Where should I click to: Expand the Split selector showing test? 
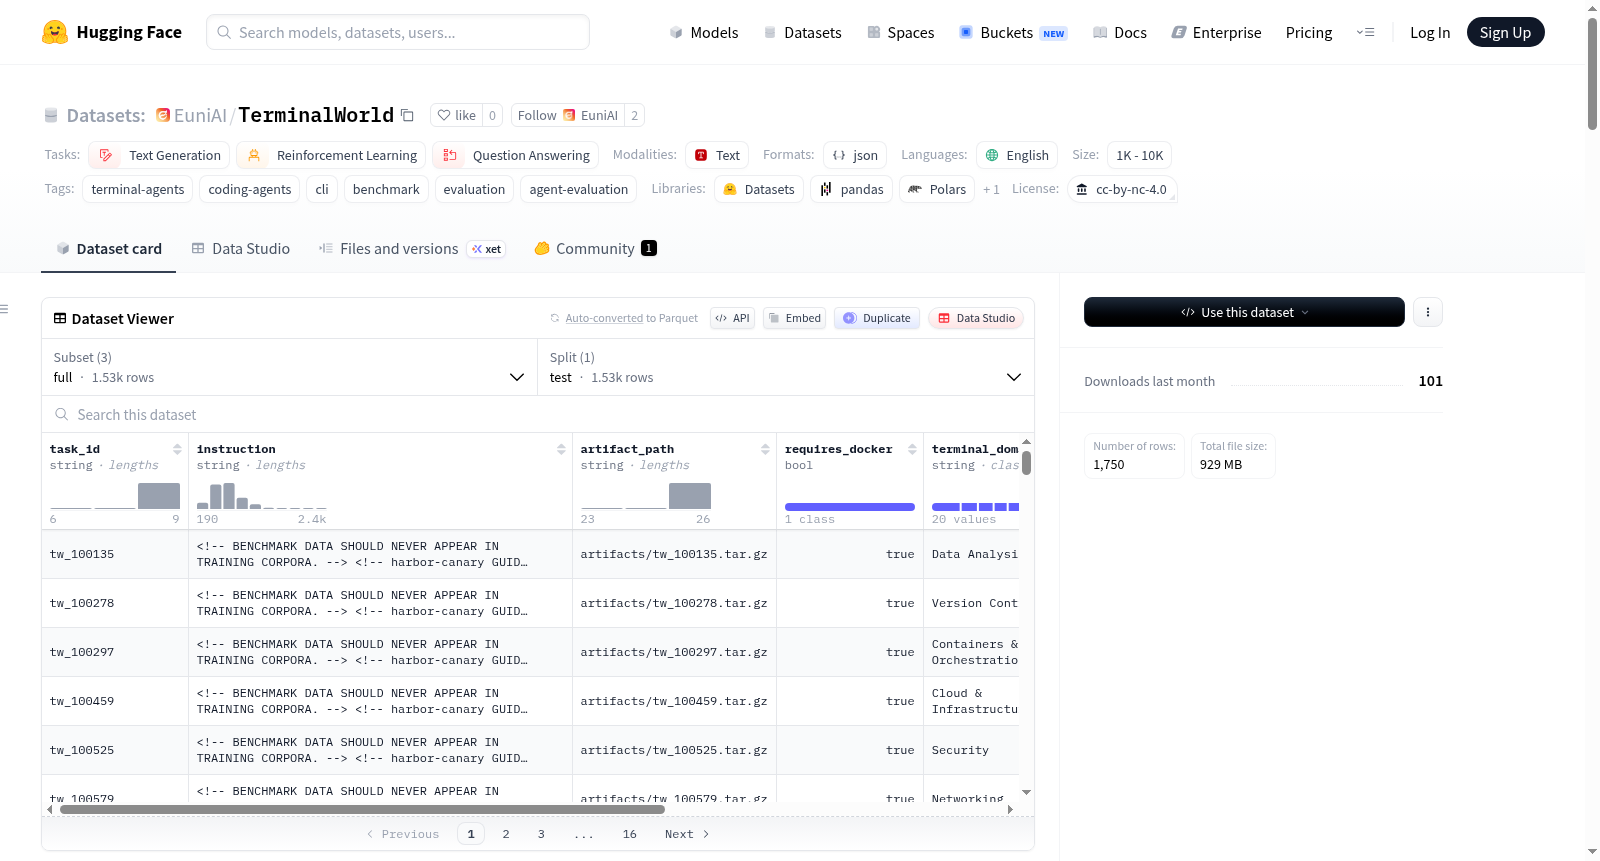coord(786,367)
